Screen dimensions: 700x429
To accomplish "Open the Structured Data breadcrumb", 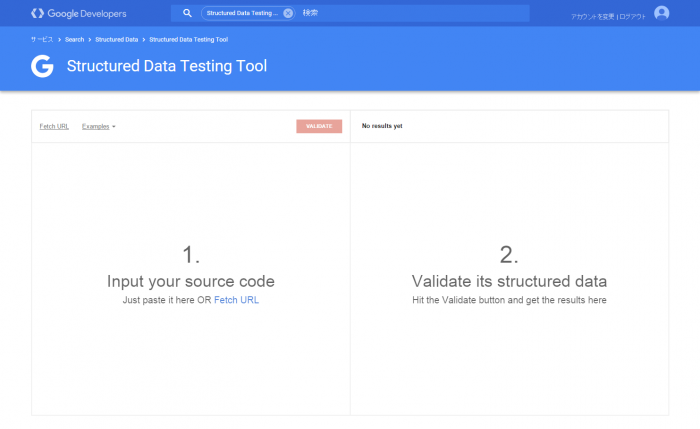I will point(117,39).
